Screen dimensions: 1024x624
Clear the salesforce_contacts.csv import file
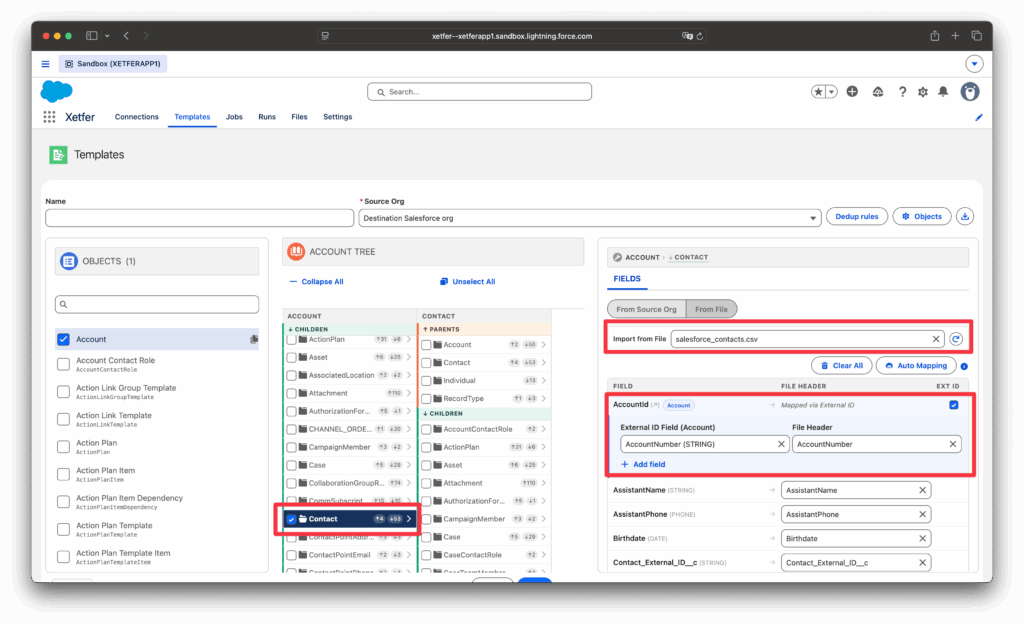point(935,339)
